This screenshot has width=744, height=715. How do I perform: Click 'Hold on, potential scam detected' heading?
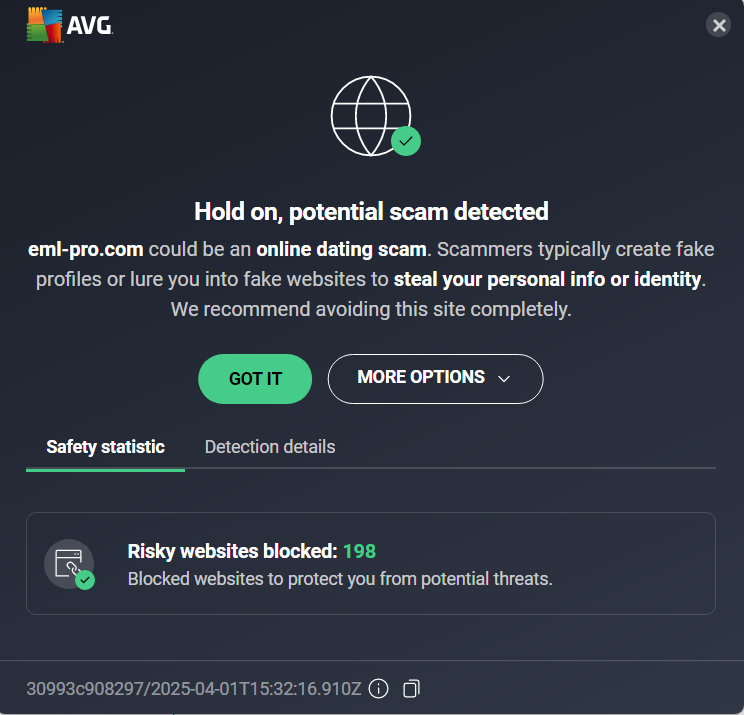coord(371,212)
